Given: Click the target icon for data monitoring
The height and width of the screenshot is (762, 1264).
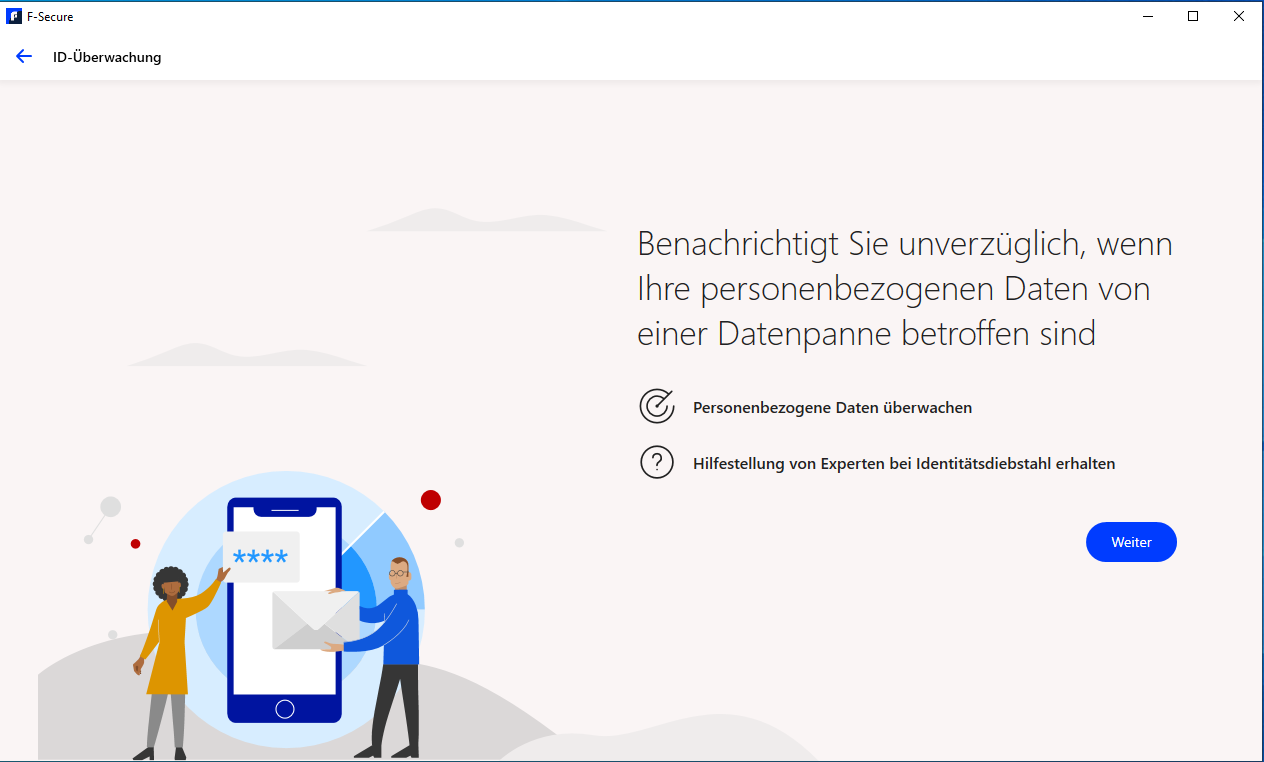Looking at the screenshot, I should [x=657, y=407].
